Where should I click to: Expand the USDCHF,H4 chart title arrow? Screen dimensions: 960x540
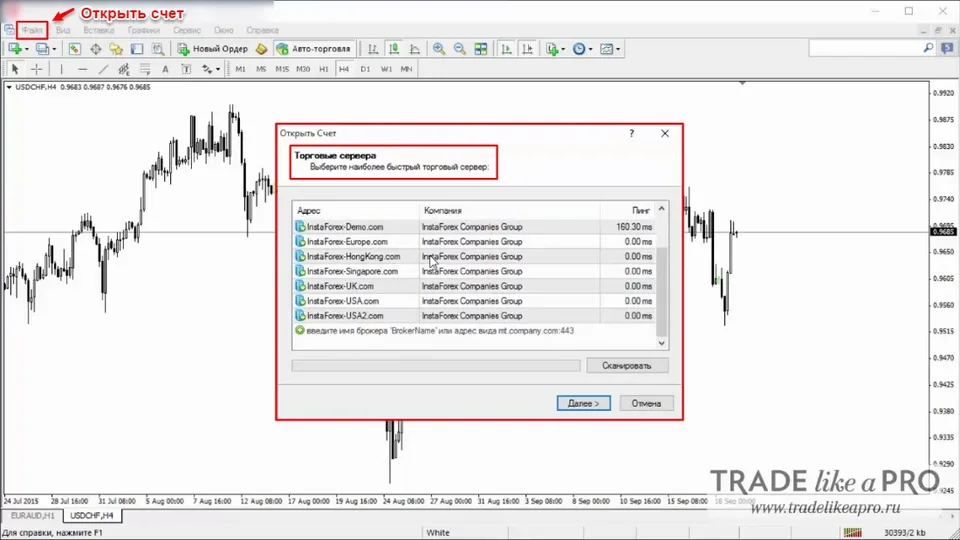point(9,87)
